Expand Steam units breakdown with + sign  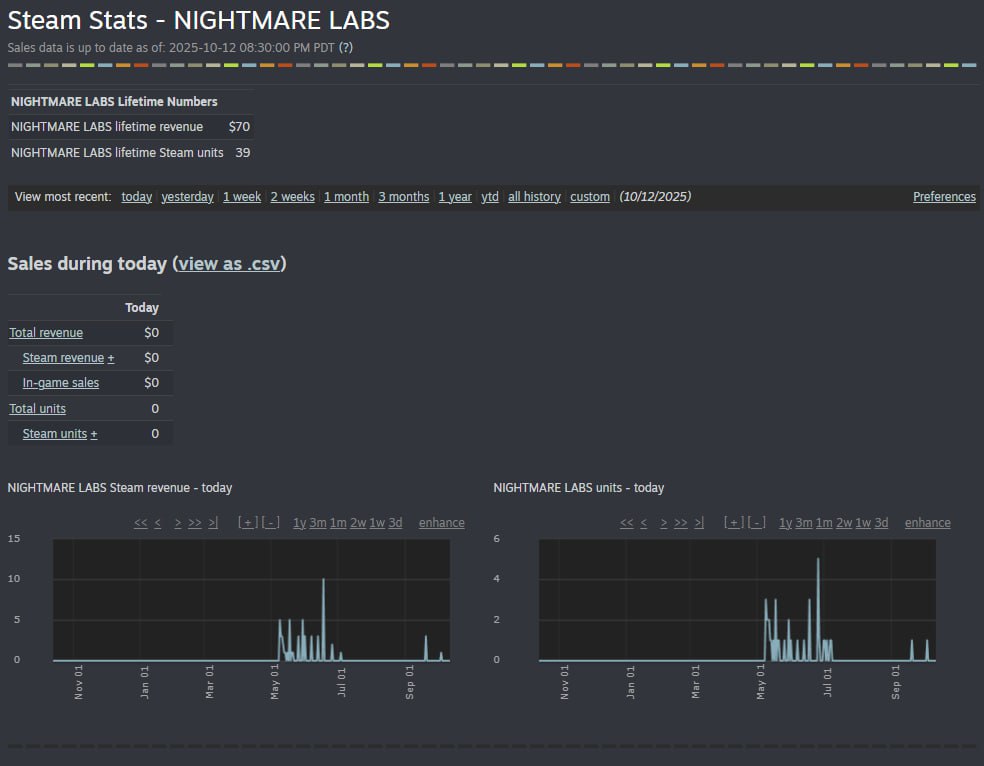tap(94, 434)
